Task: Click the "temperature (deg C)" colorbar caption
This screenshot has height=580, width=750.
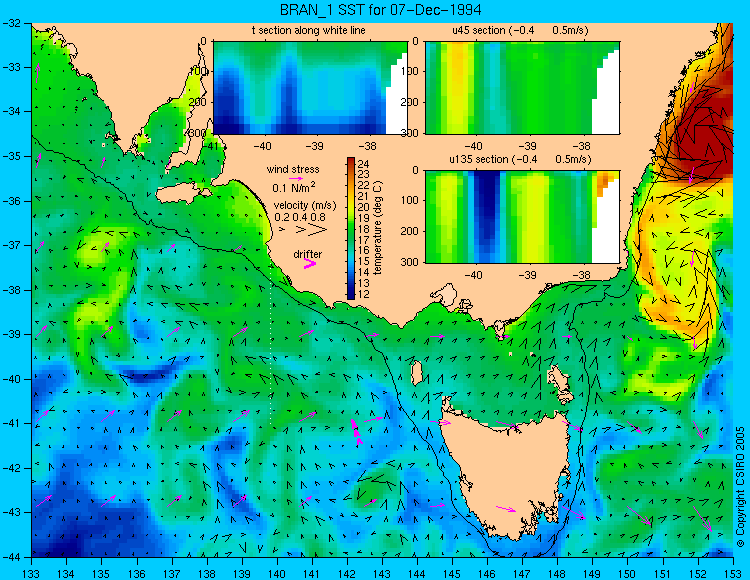Action: coord(378,228)
